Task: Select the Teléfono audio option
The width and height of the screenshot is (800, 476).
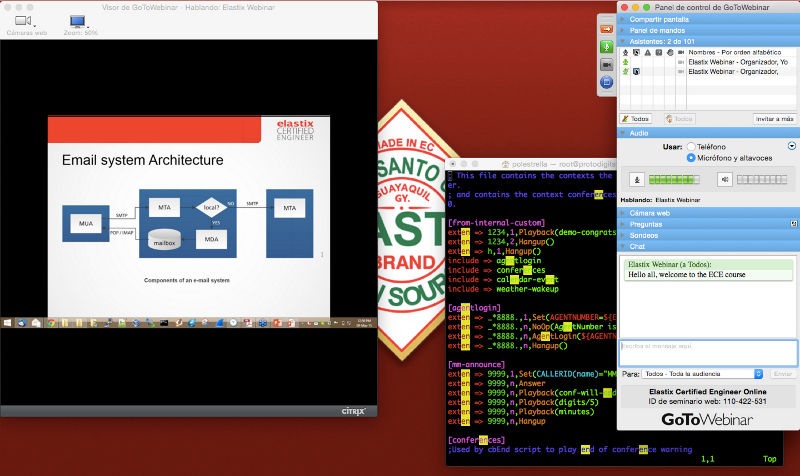Action: [691, 146]
